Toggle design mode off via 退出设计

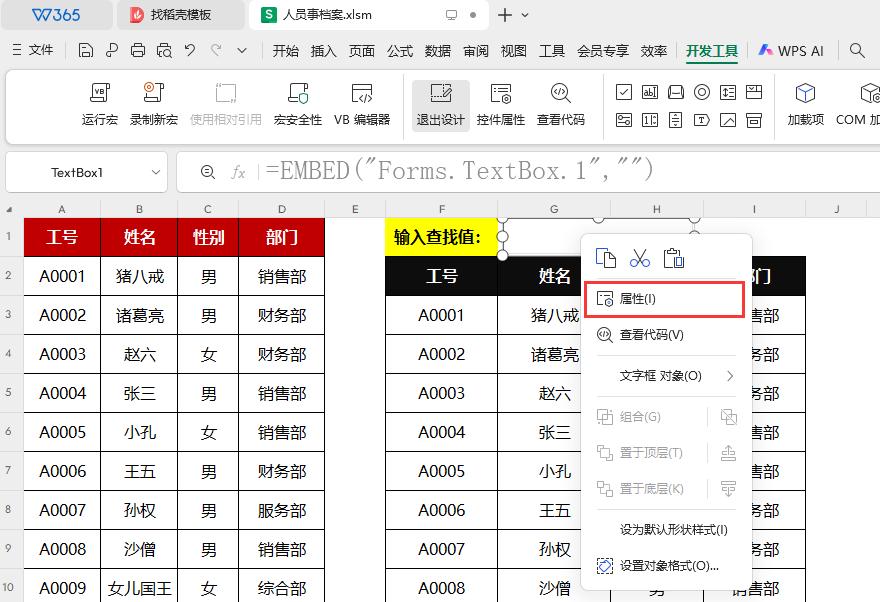[x=441, y=105]
